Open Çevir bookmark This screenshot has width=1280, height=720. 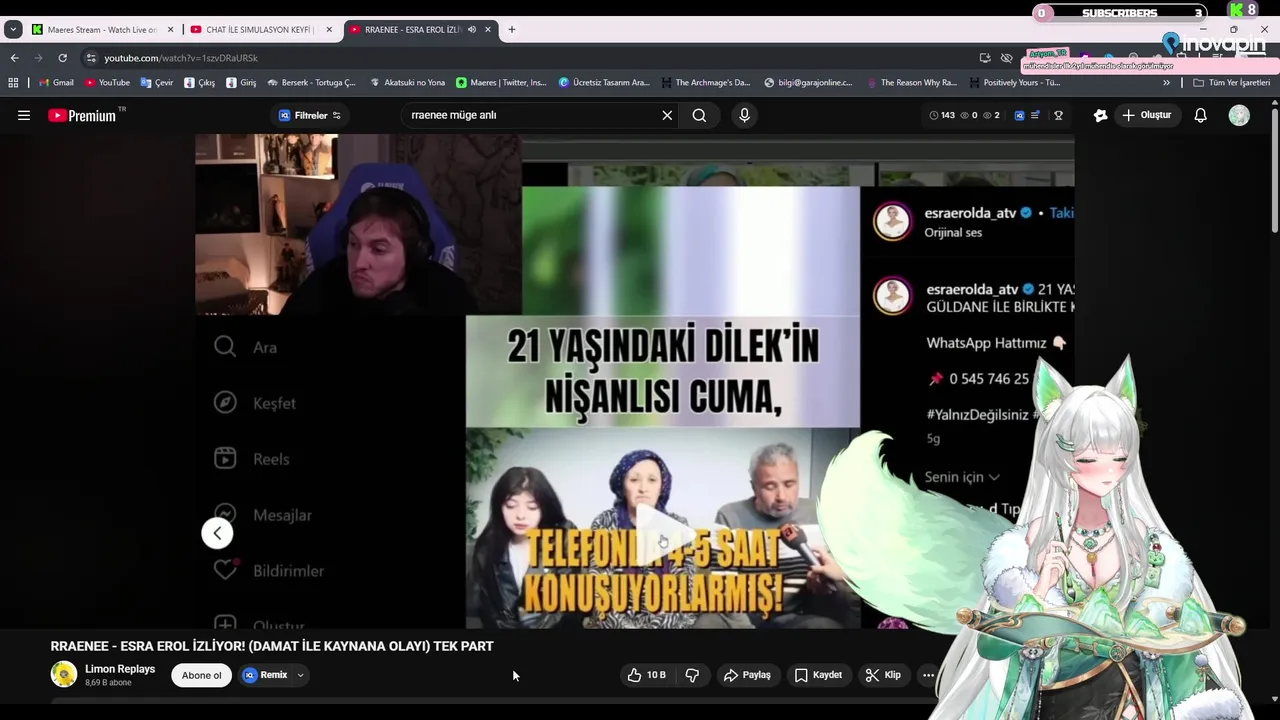[x=157, y=83]
